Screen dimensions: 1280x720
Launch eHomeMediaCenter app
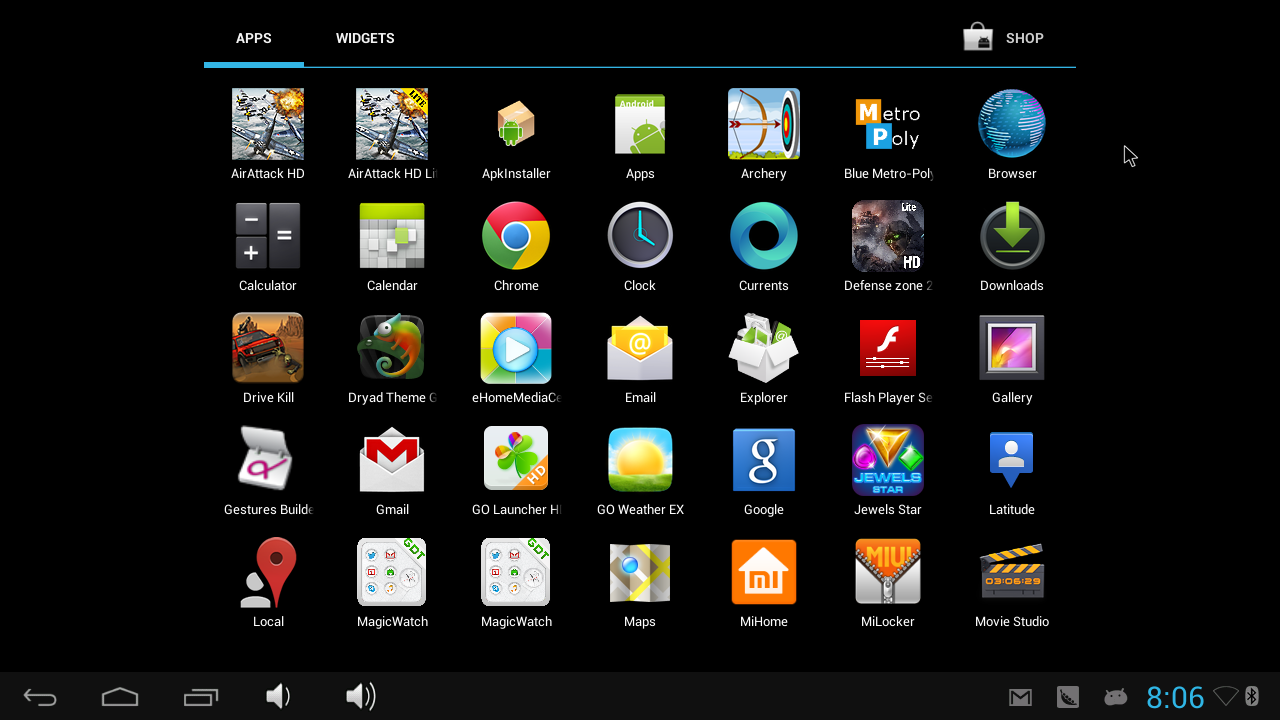click(x=516, y=348)
